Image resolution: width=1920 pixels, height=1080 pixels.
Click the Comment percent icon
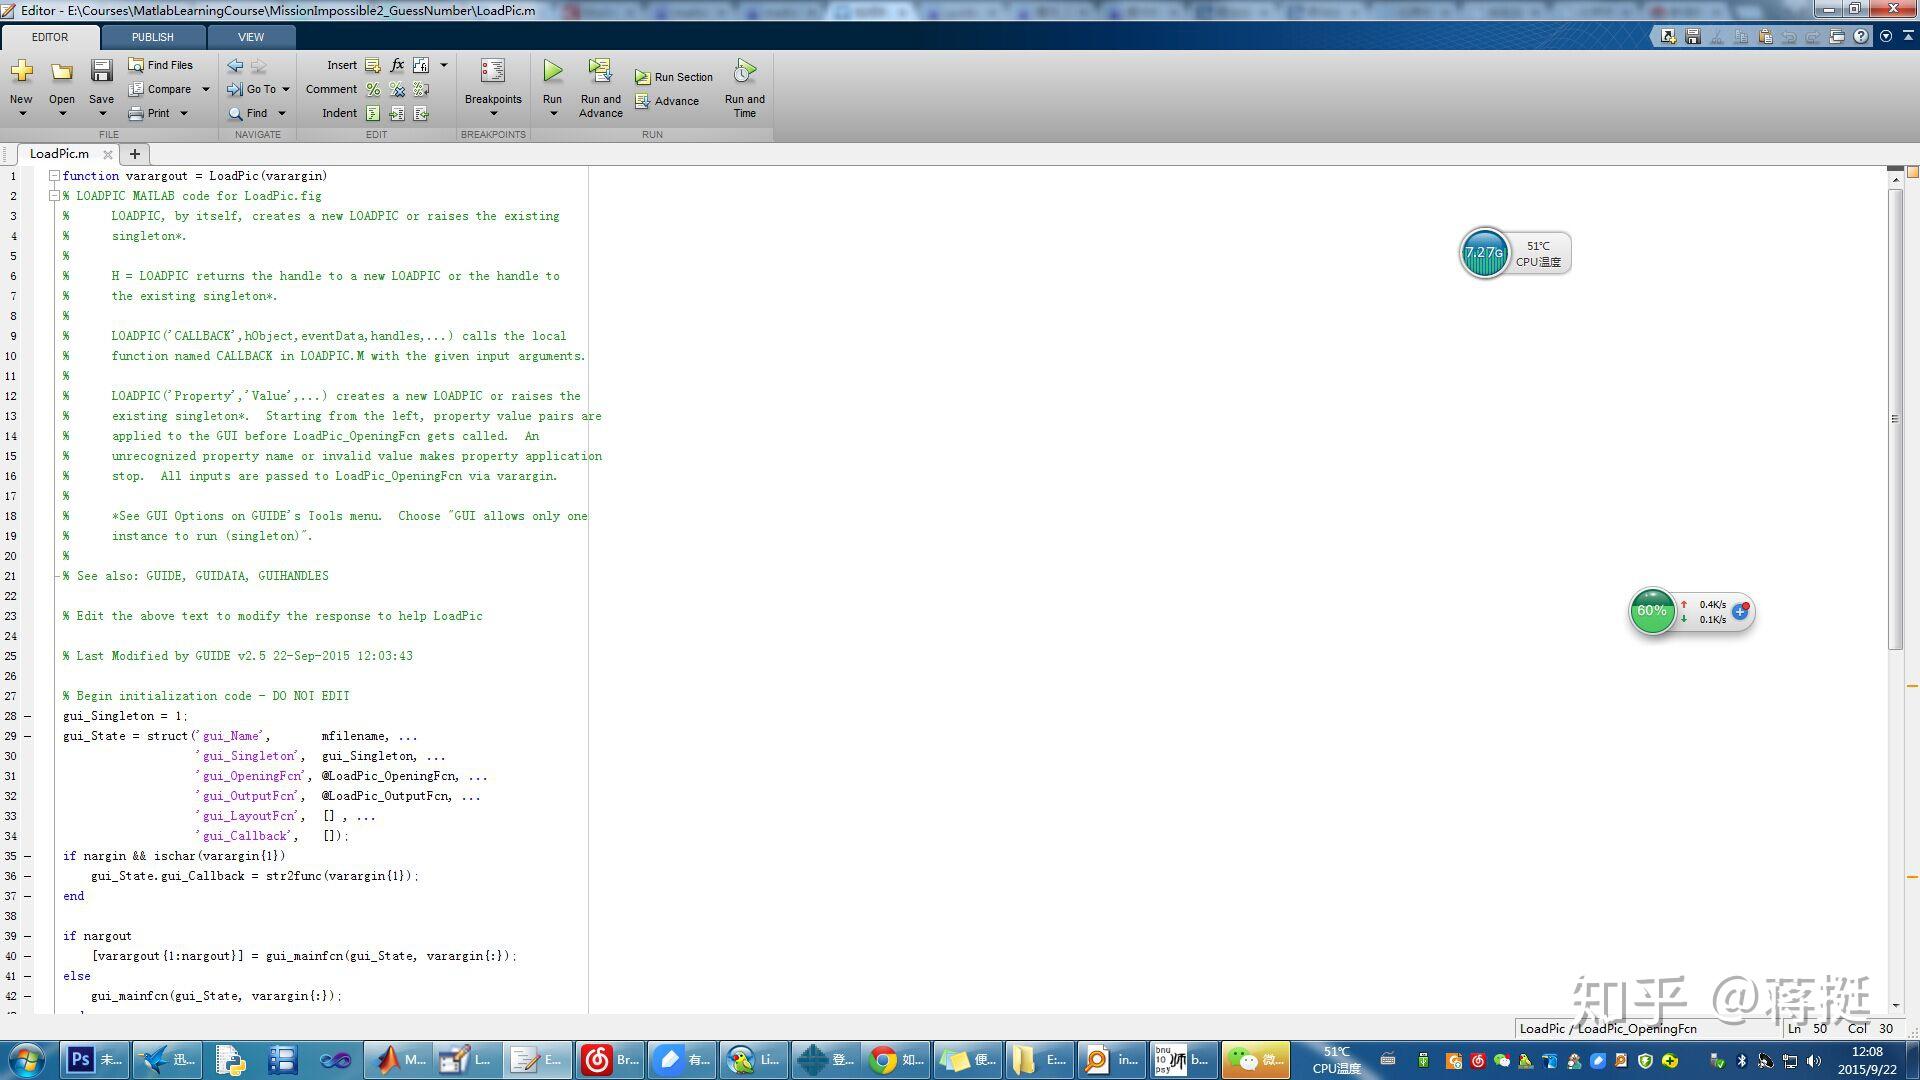(x=373, y=89)
